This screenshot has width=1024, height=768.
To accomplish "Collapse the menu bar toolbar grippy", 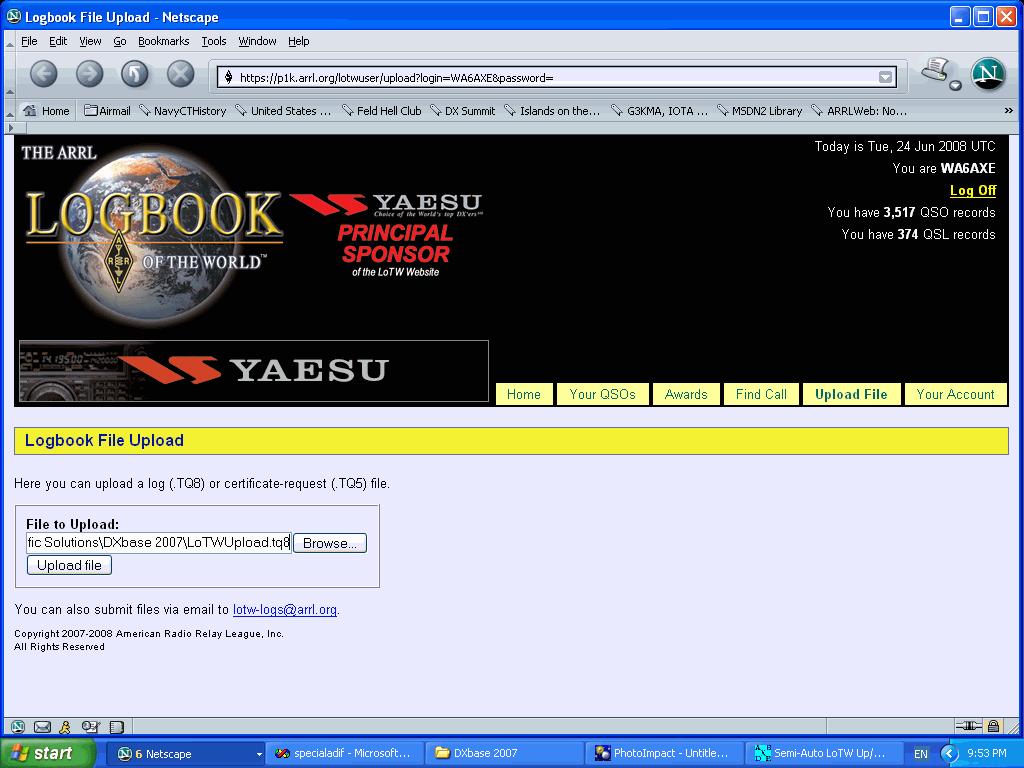I will 9,42.
